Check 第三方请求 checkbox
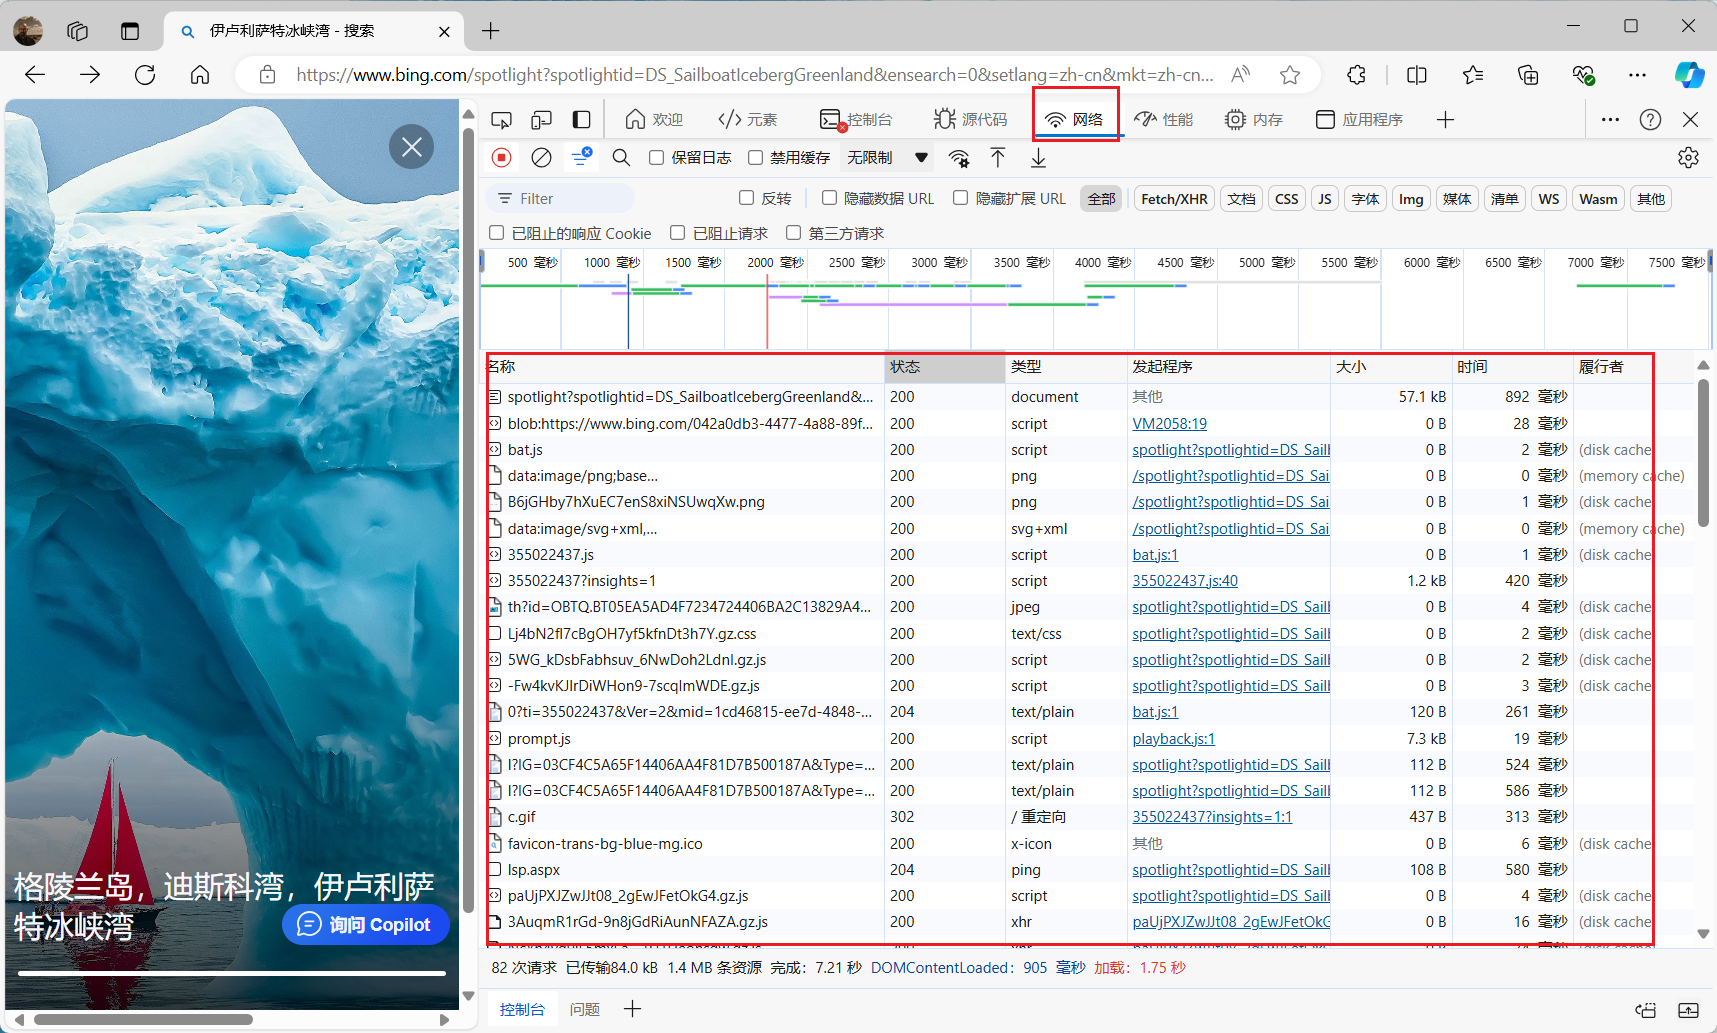The width and height of the screenshot is (1717, 1033). pyautogui.click(x=794, y=233)
